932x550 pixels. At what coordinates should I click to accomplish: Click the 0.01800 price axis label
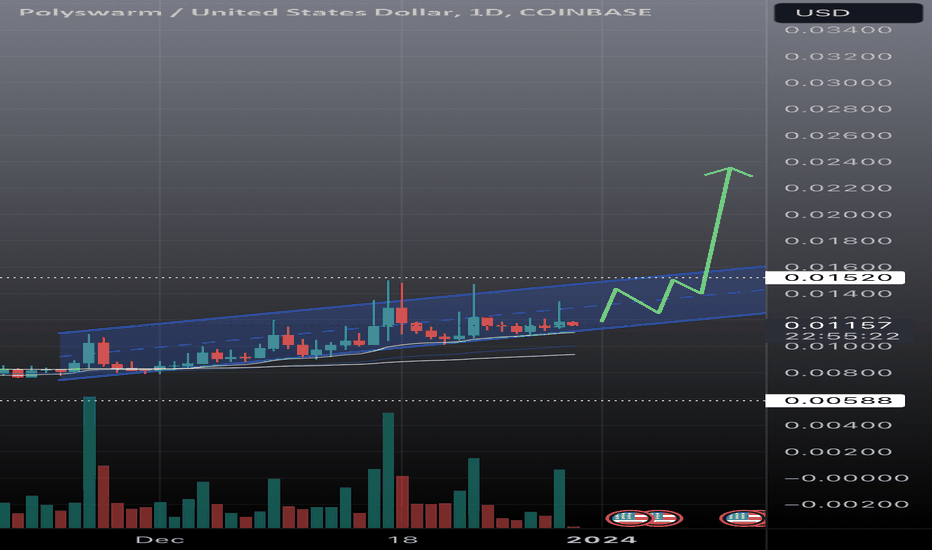click(x=838, y=241)
